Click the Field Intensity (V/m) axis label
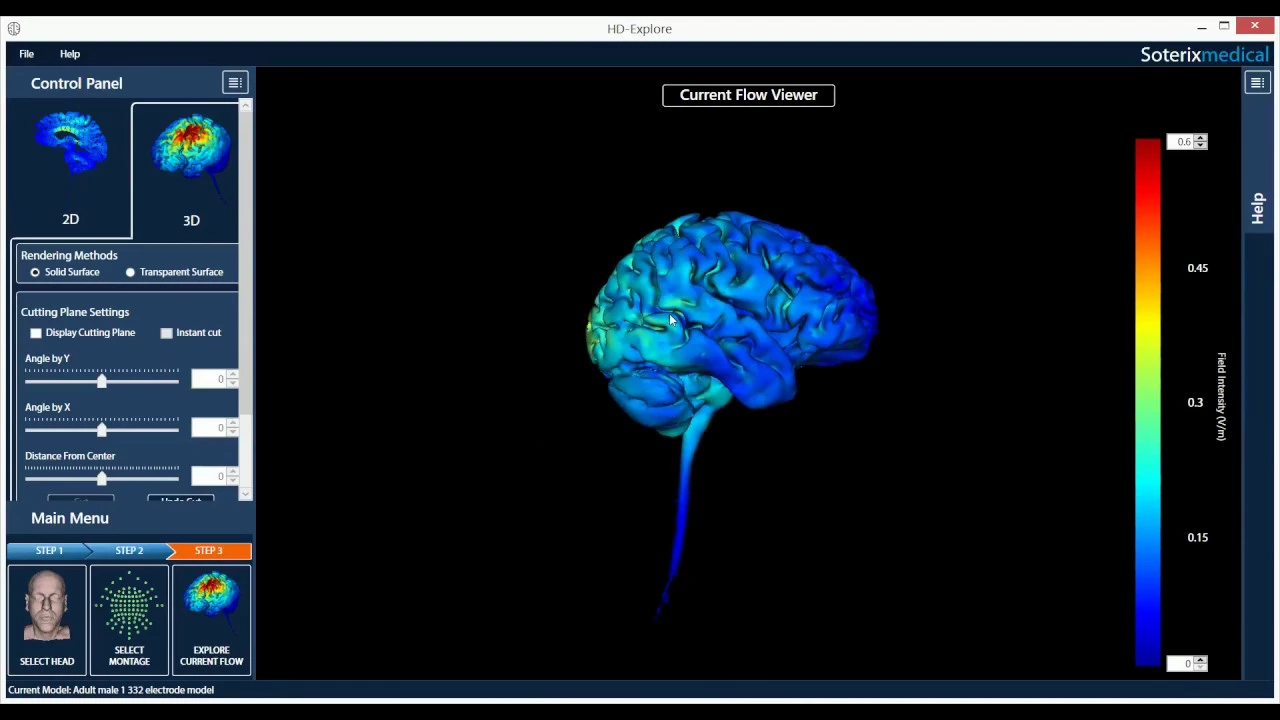 point(1221,397)
